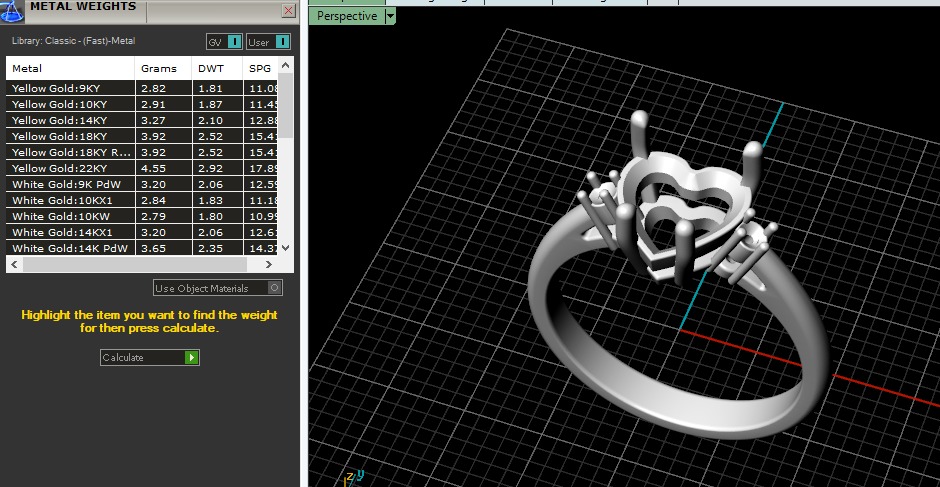940x487 pixels.
Task: Click the table scroll up arrow
Action: pos(285,65)
